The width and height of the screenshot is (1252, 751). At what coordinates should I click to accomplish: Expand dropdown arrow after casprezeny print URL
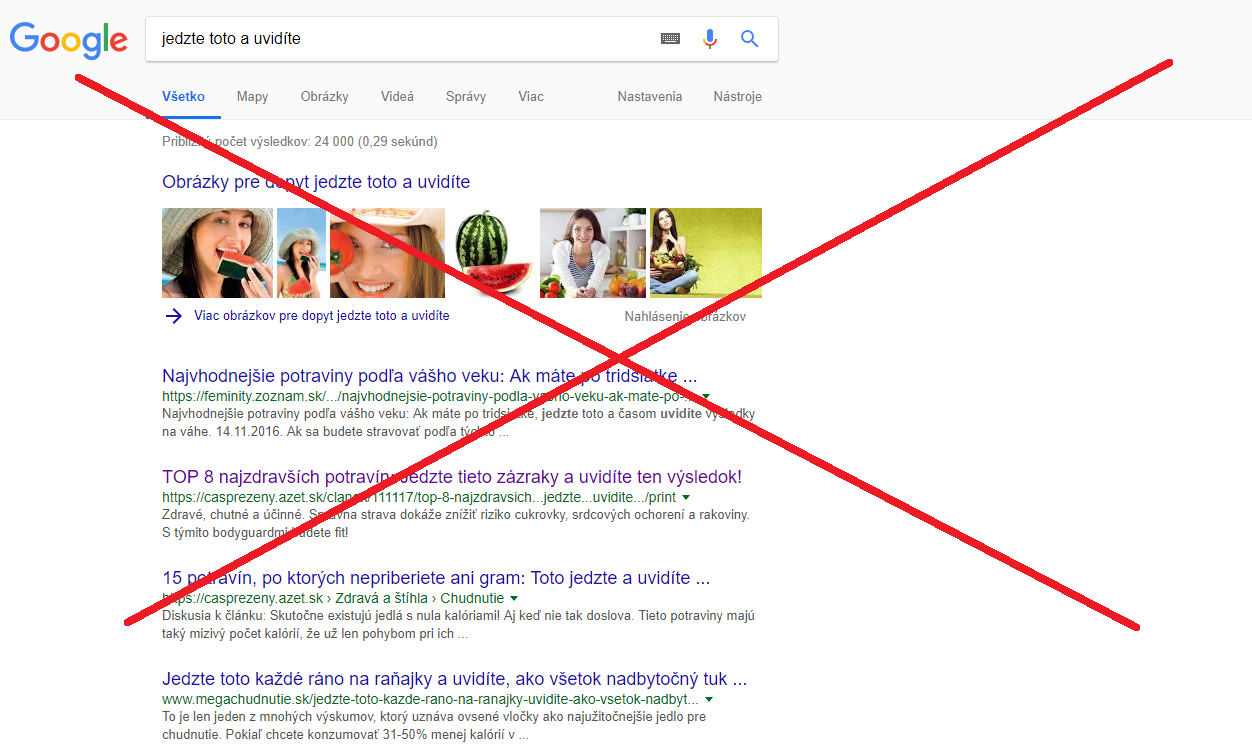click(x=686, y=497)
